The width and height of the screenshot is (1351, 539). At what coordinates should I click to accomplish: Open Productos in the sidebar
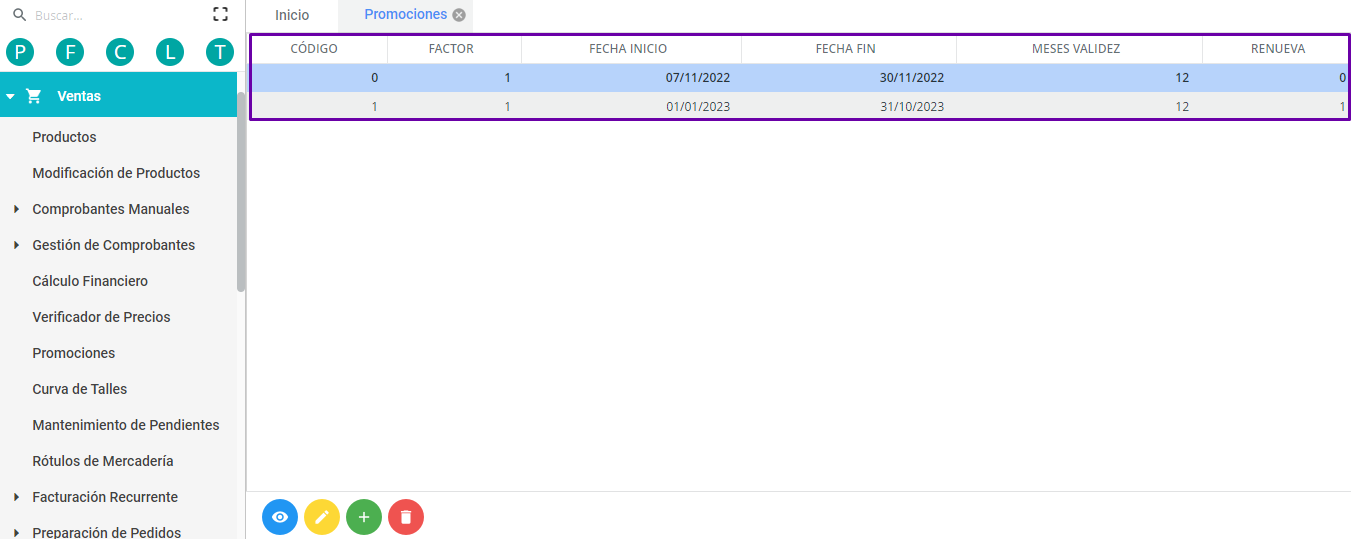64,137
